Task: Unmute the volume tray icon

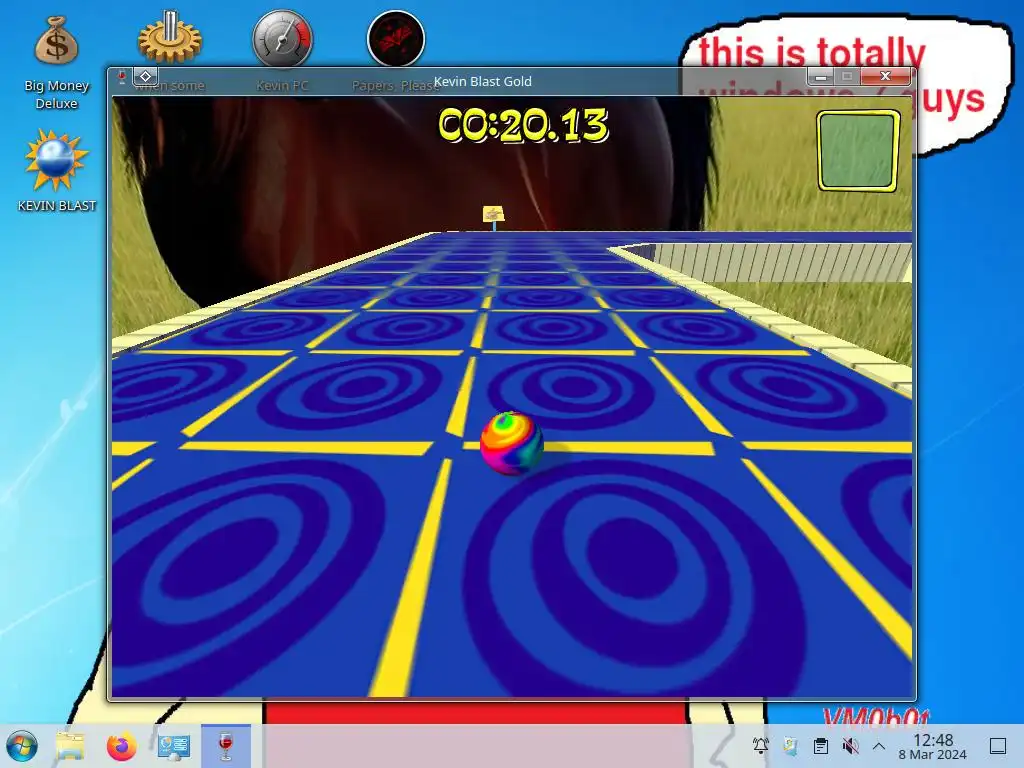Action: 850,746
